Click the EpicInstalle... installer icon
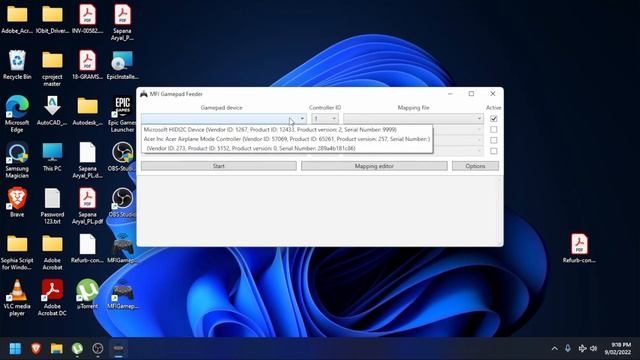The width and height of the screenshot is (640, 360). pos(122,65)
